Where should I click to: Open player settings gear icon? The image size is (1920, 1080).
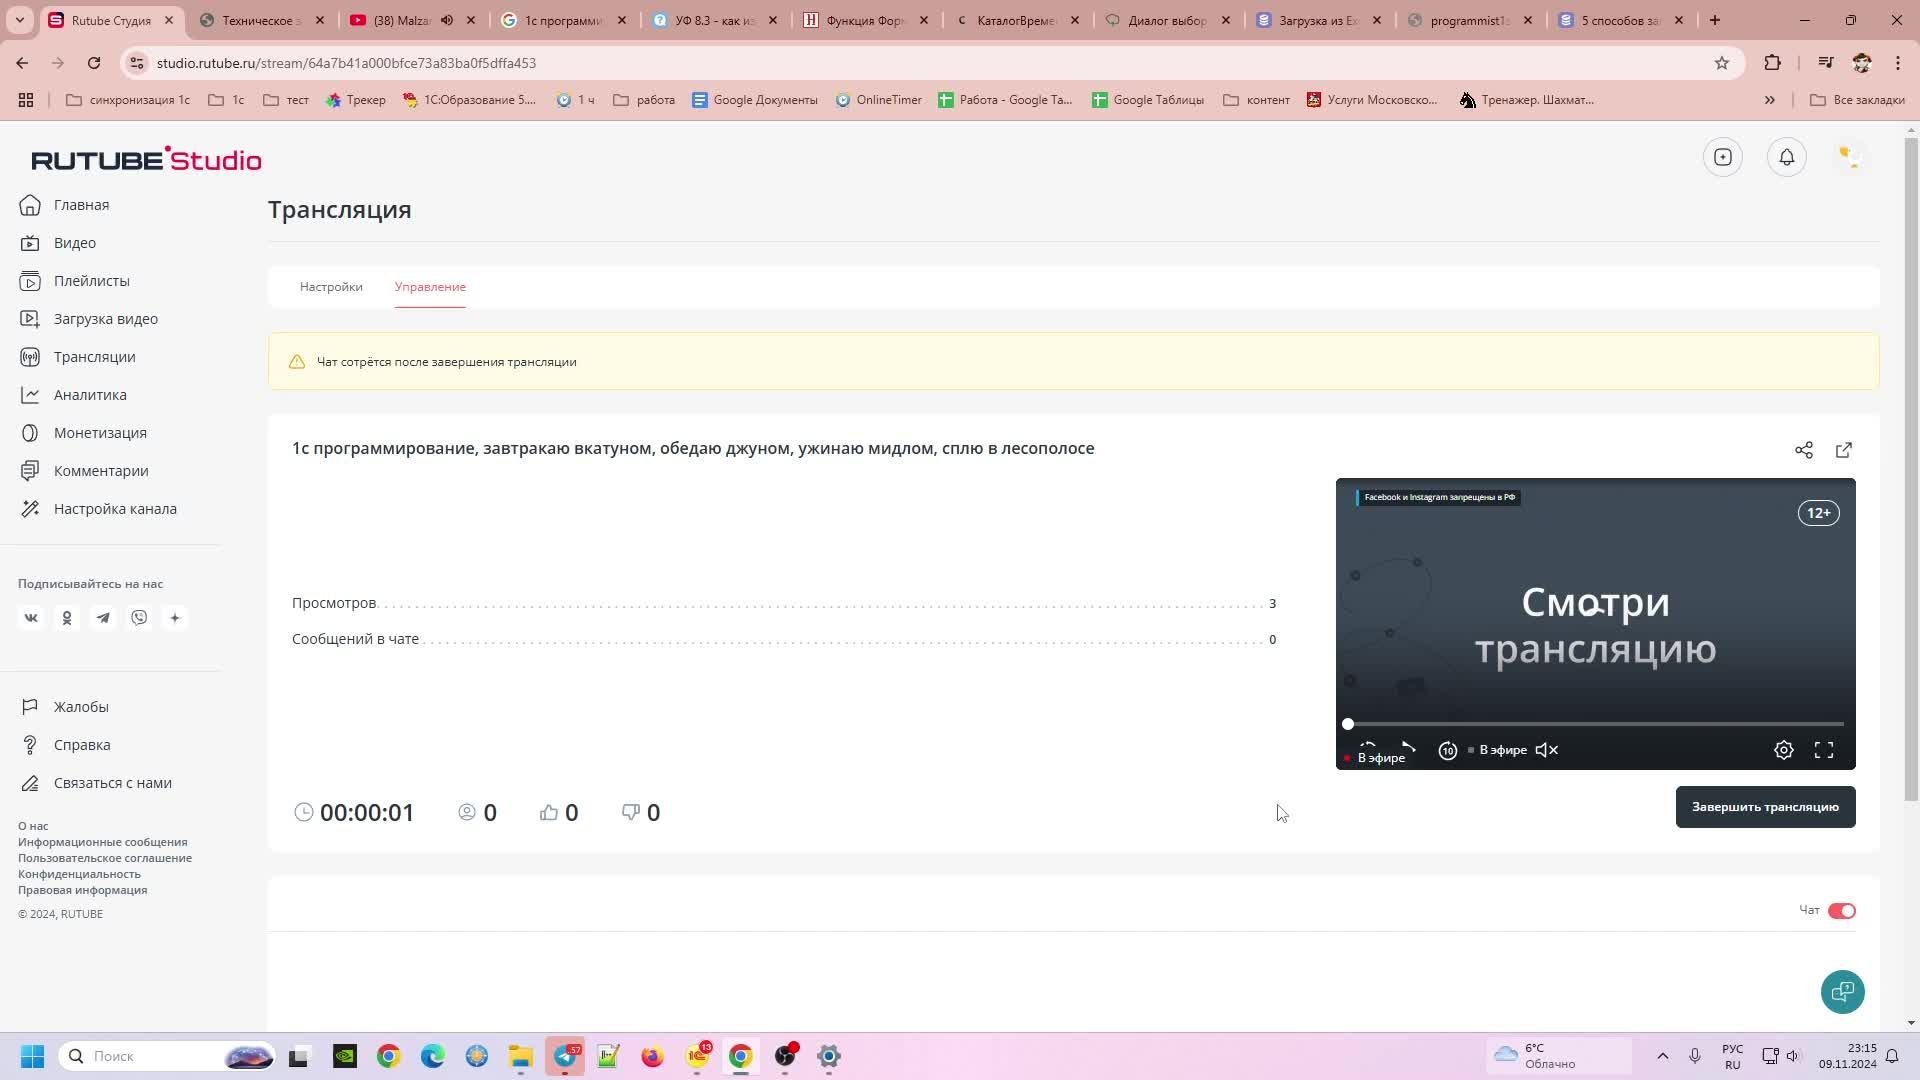(1783, 750)
